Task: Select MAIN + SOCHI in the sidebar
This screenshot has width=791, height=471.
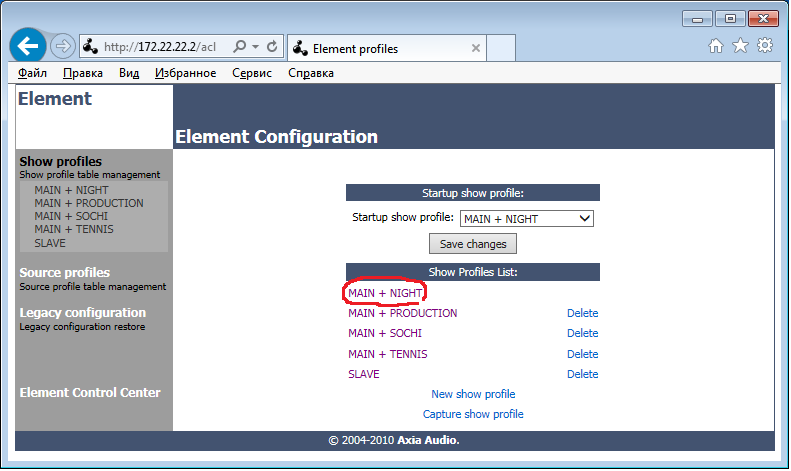Action: [x=71, y=216]
